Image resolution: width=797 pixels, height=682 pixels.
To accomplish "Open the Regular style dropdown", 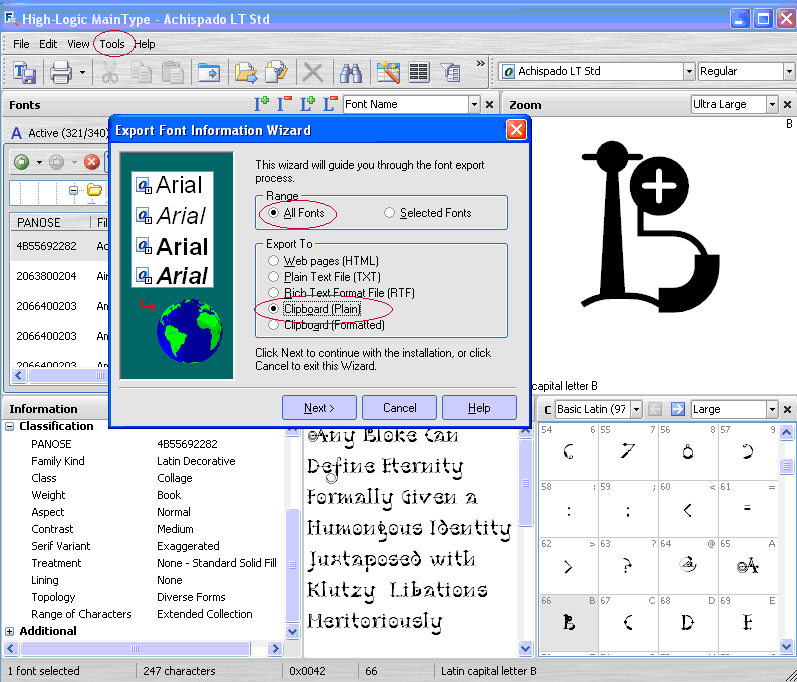I will [789, 71].
